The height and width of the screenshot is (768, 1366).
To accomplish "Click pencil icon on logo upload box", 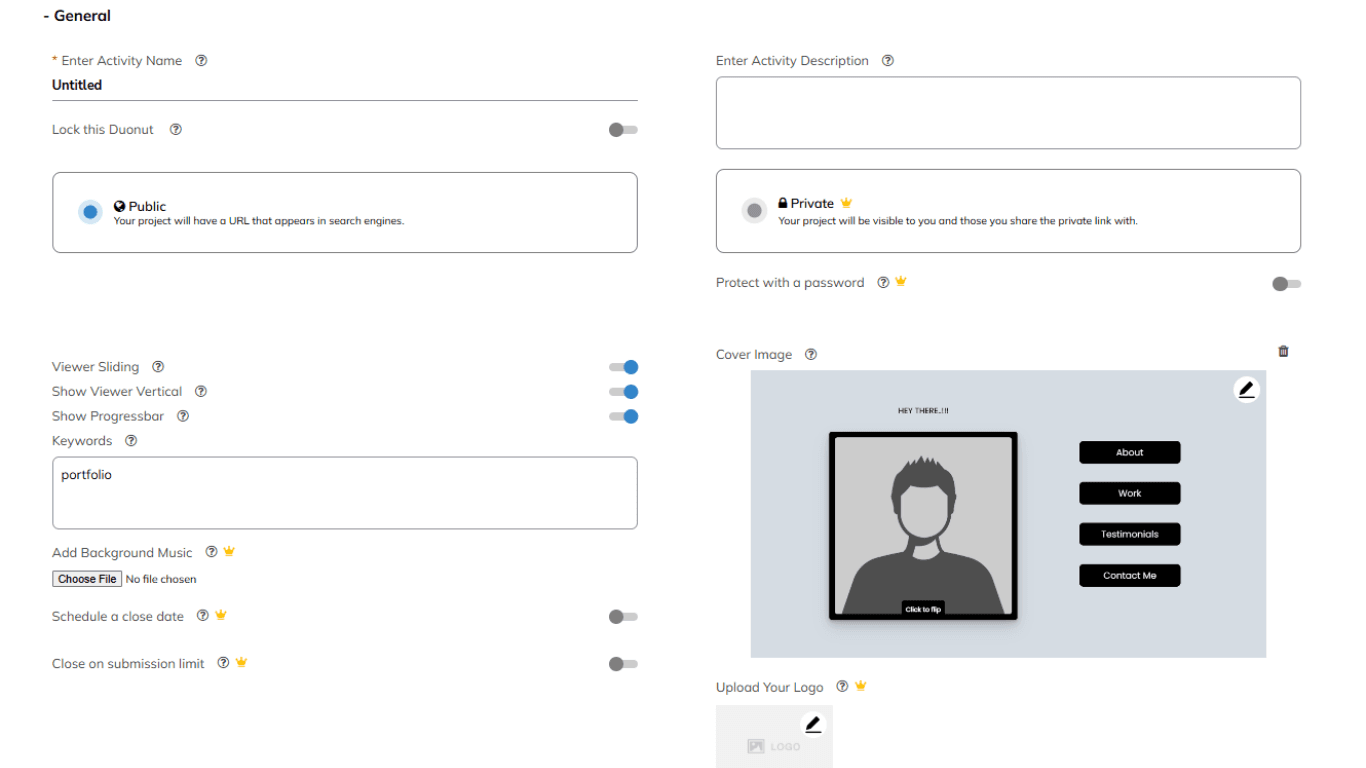I will (813, 724).
